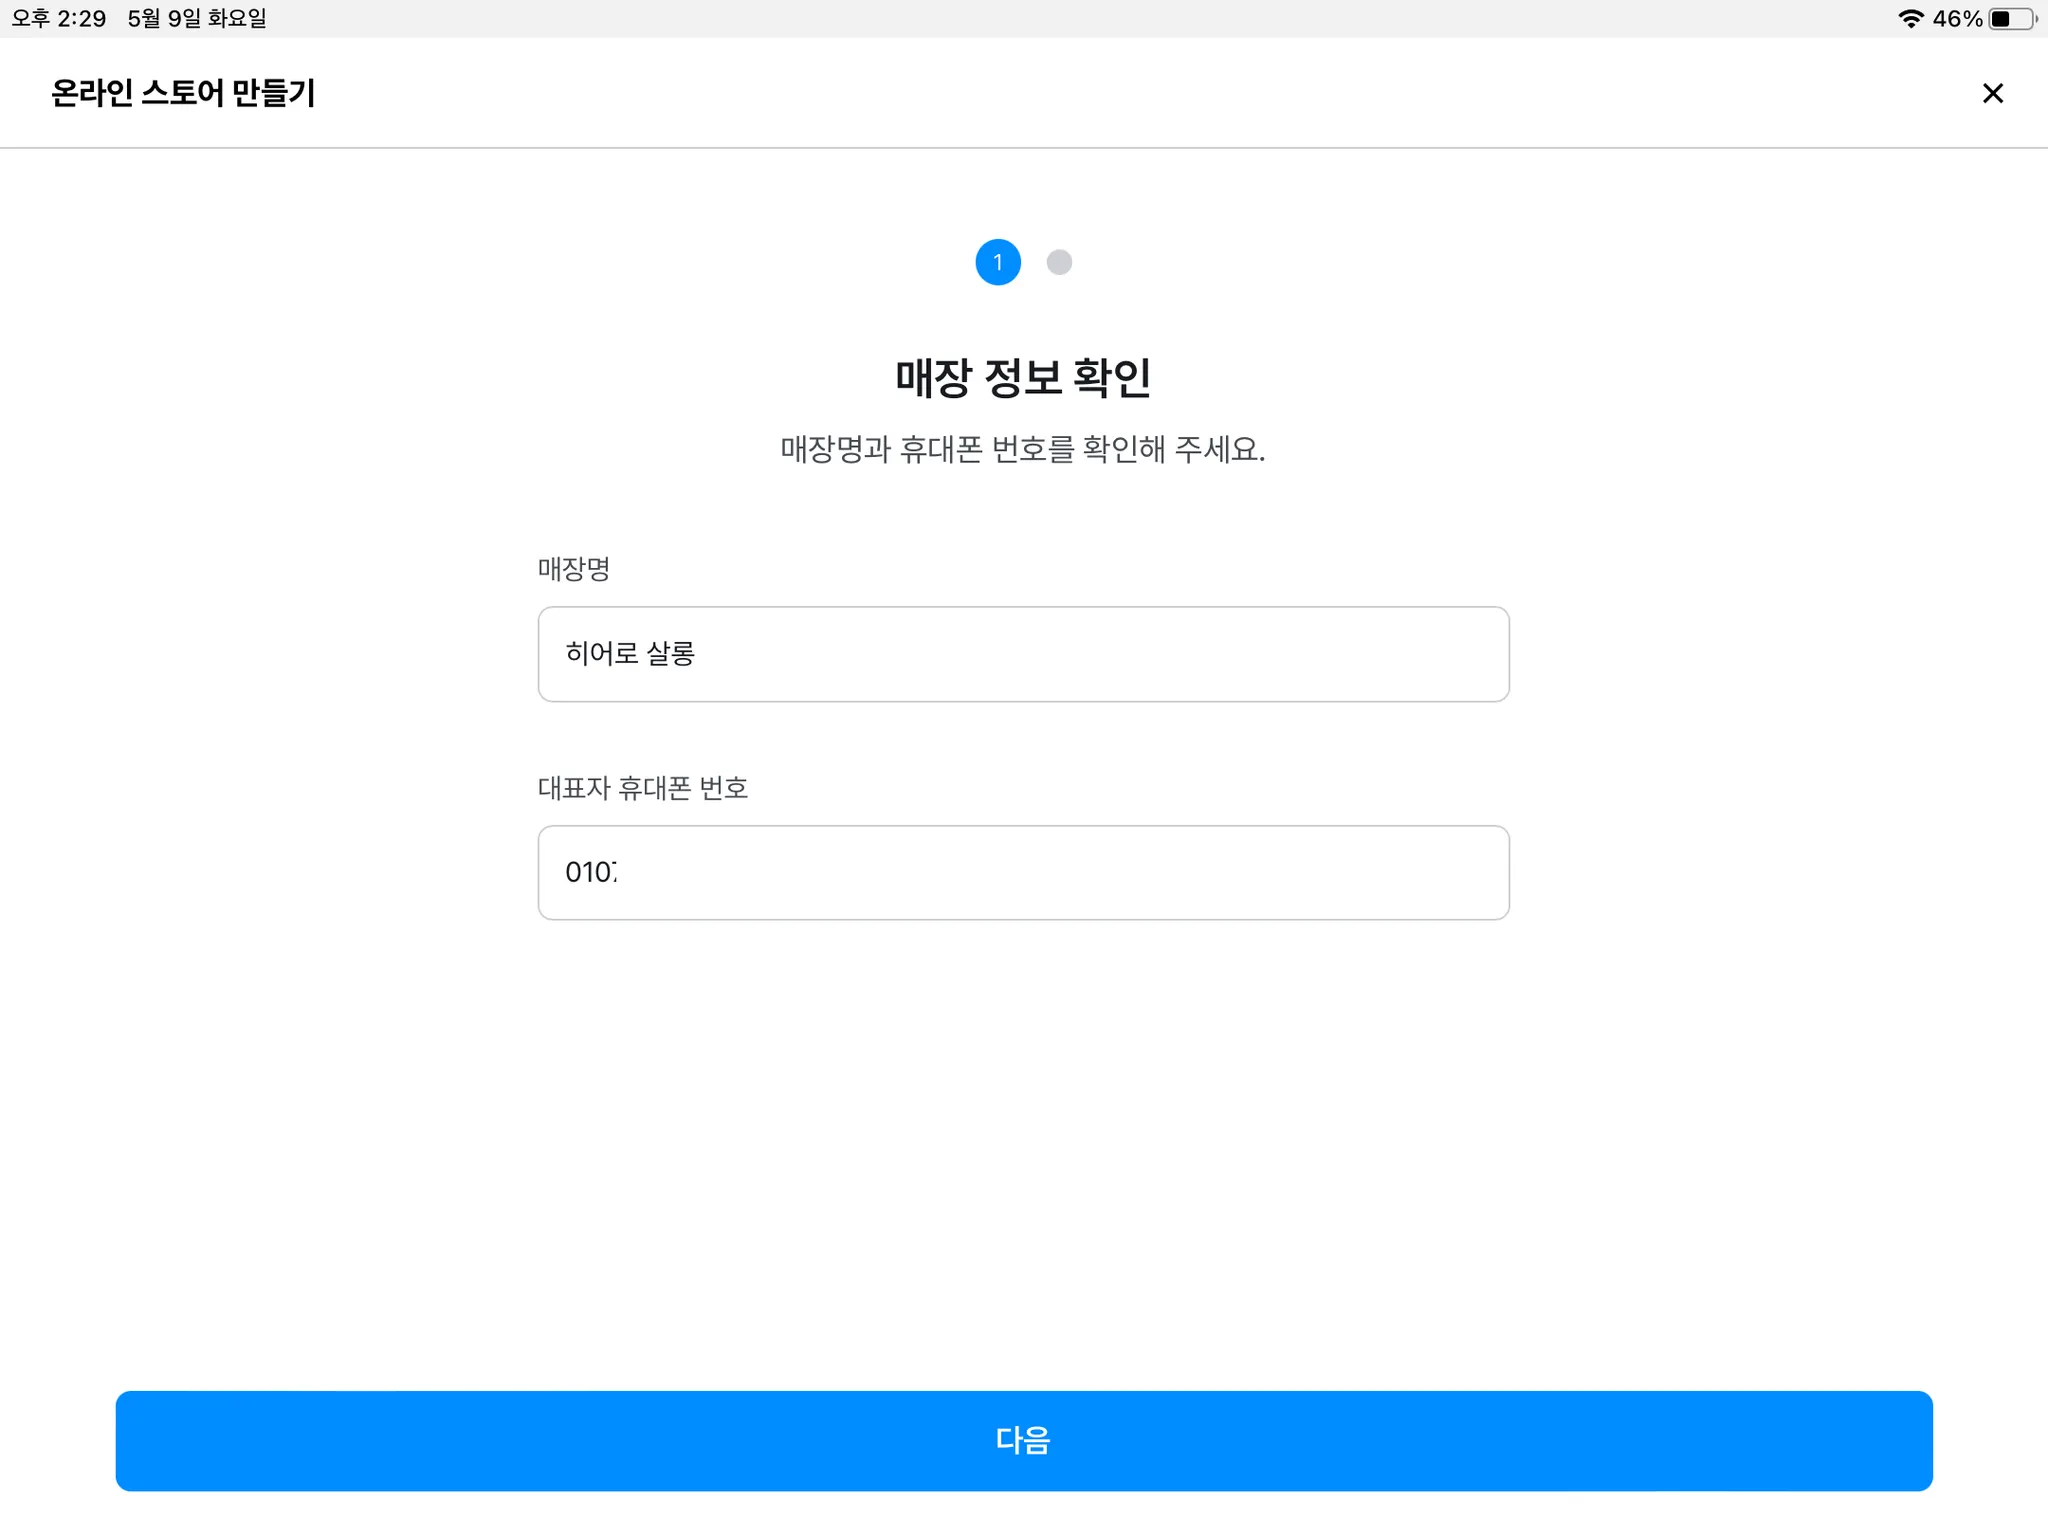Click the gray step 2 dot
The image size is (2048, 1536).
tap(1059, 262)
